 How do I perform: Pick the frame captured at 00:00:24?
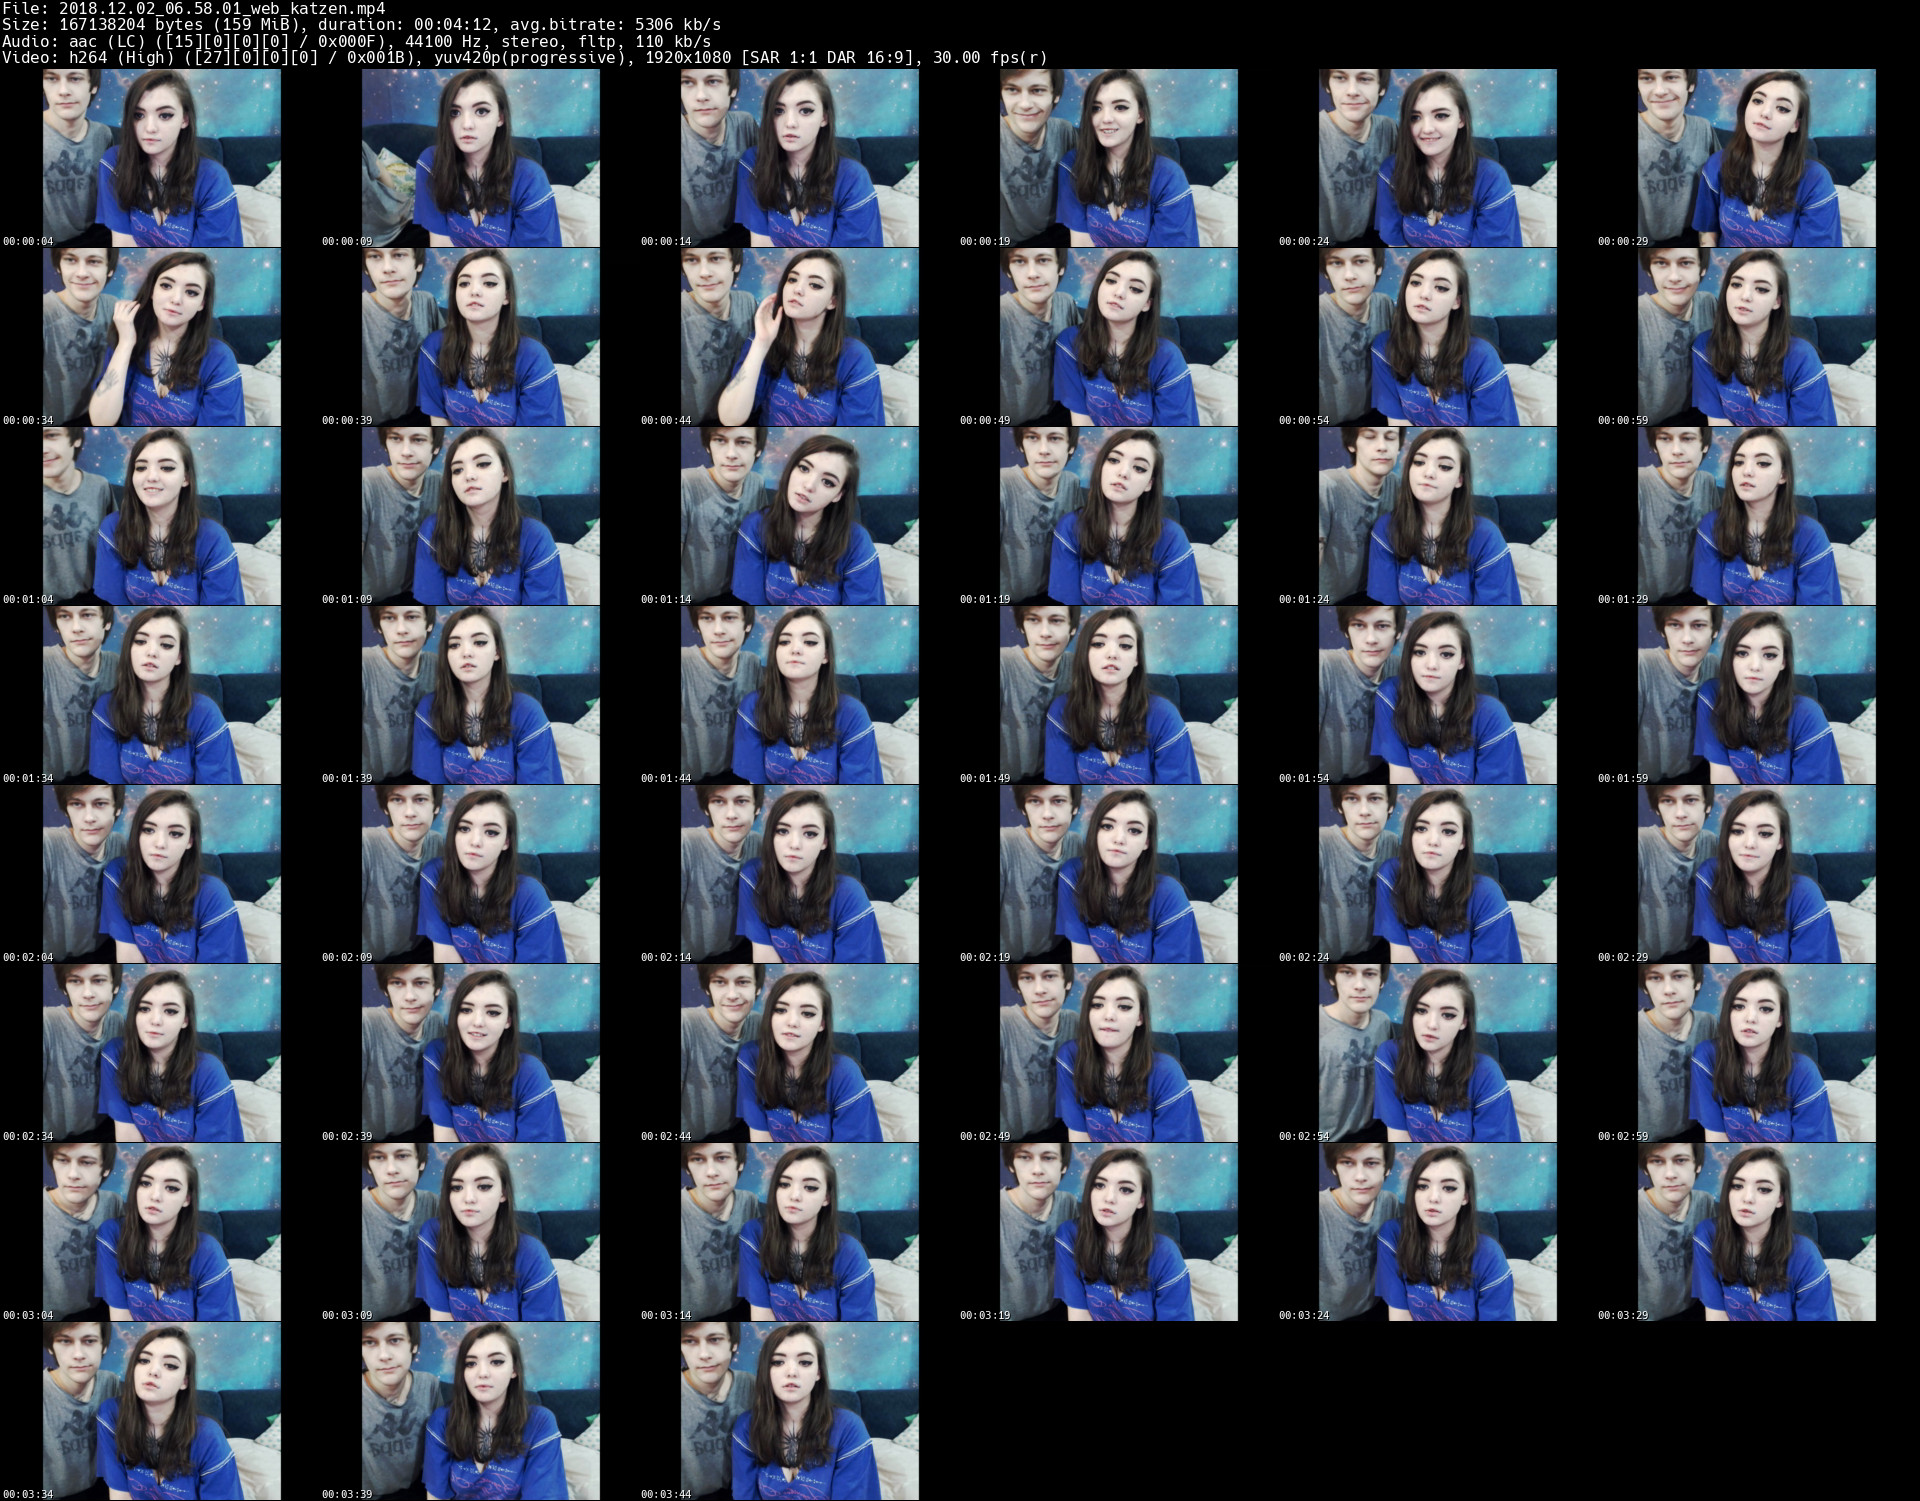coord(1438,158)
